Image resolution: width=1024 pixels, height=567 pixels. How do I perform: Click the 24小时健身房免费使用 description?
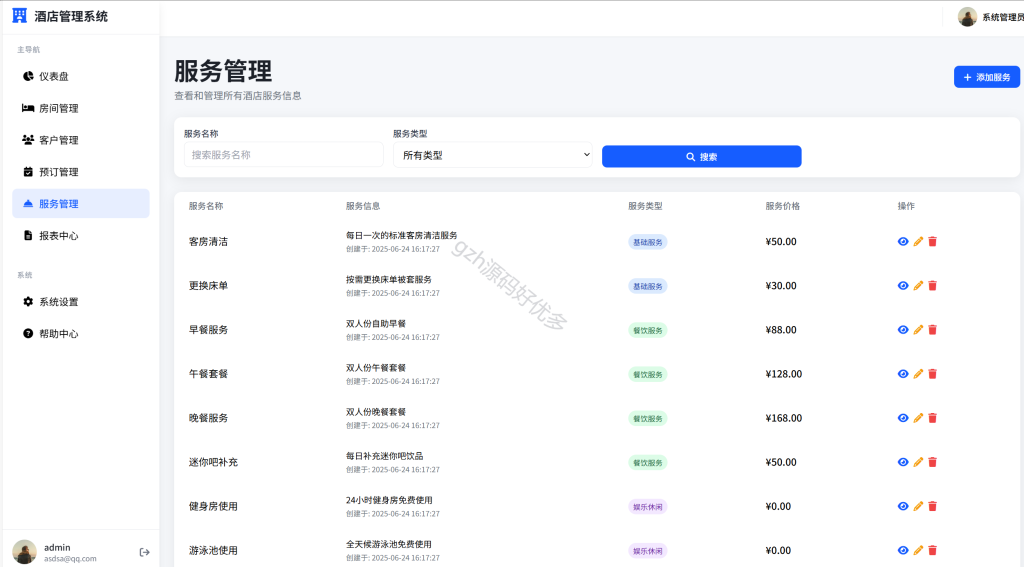(x=389, y=500)
